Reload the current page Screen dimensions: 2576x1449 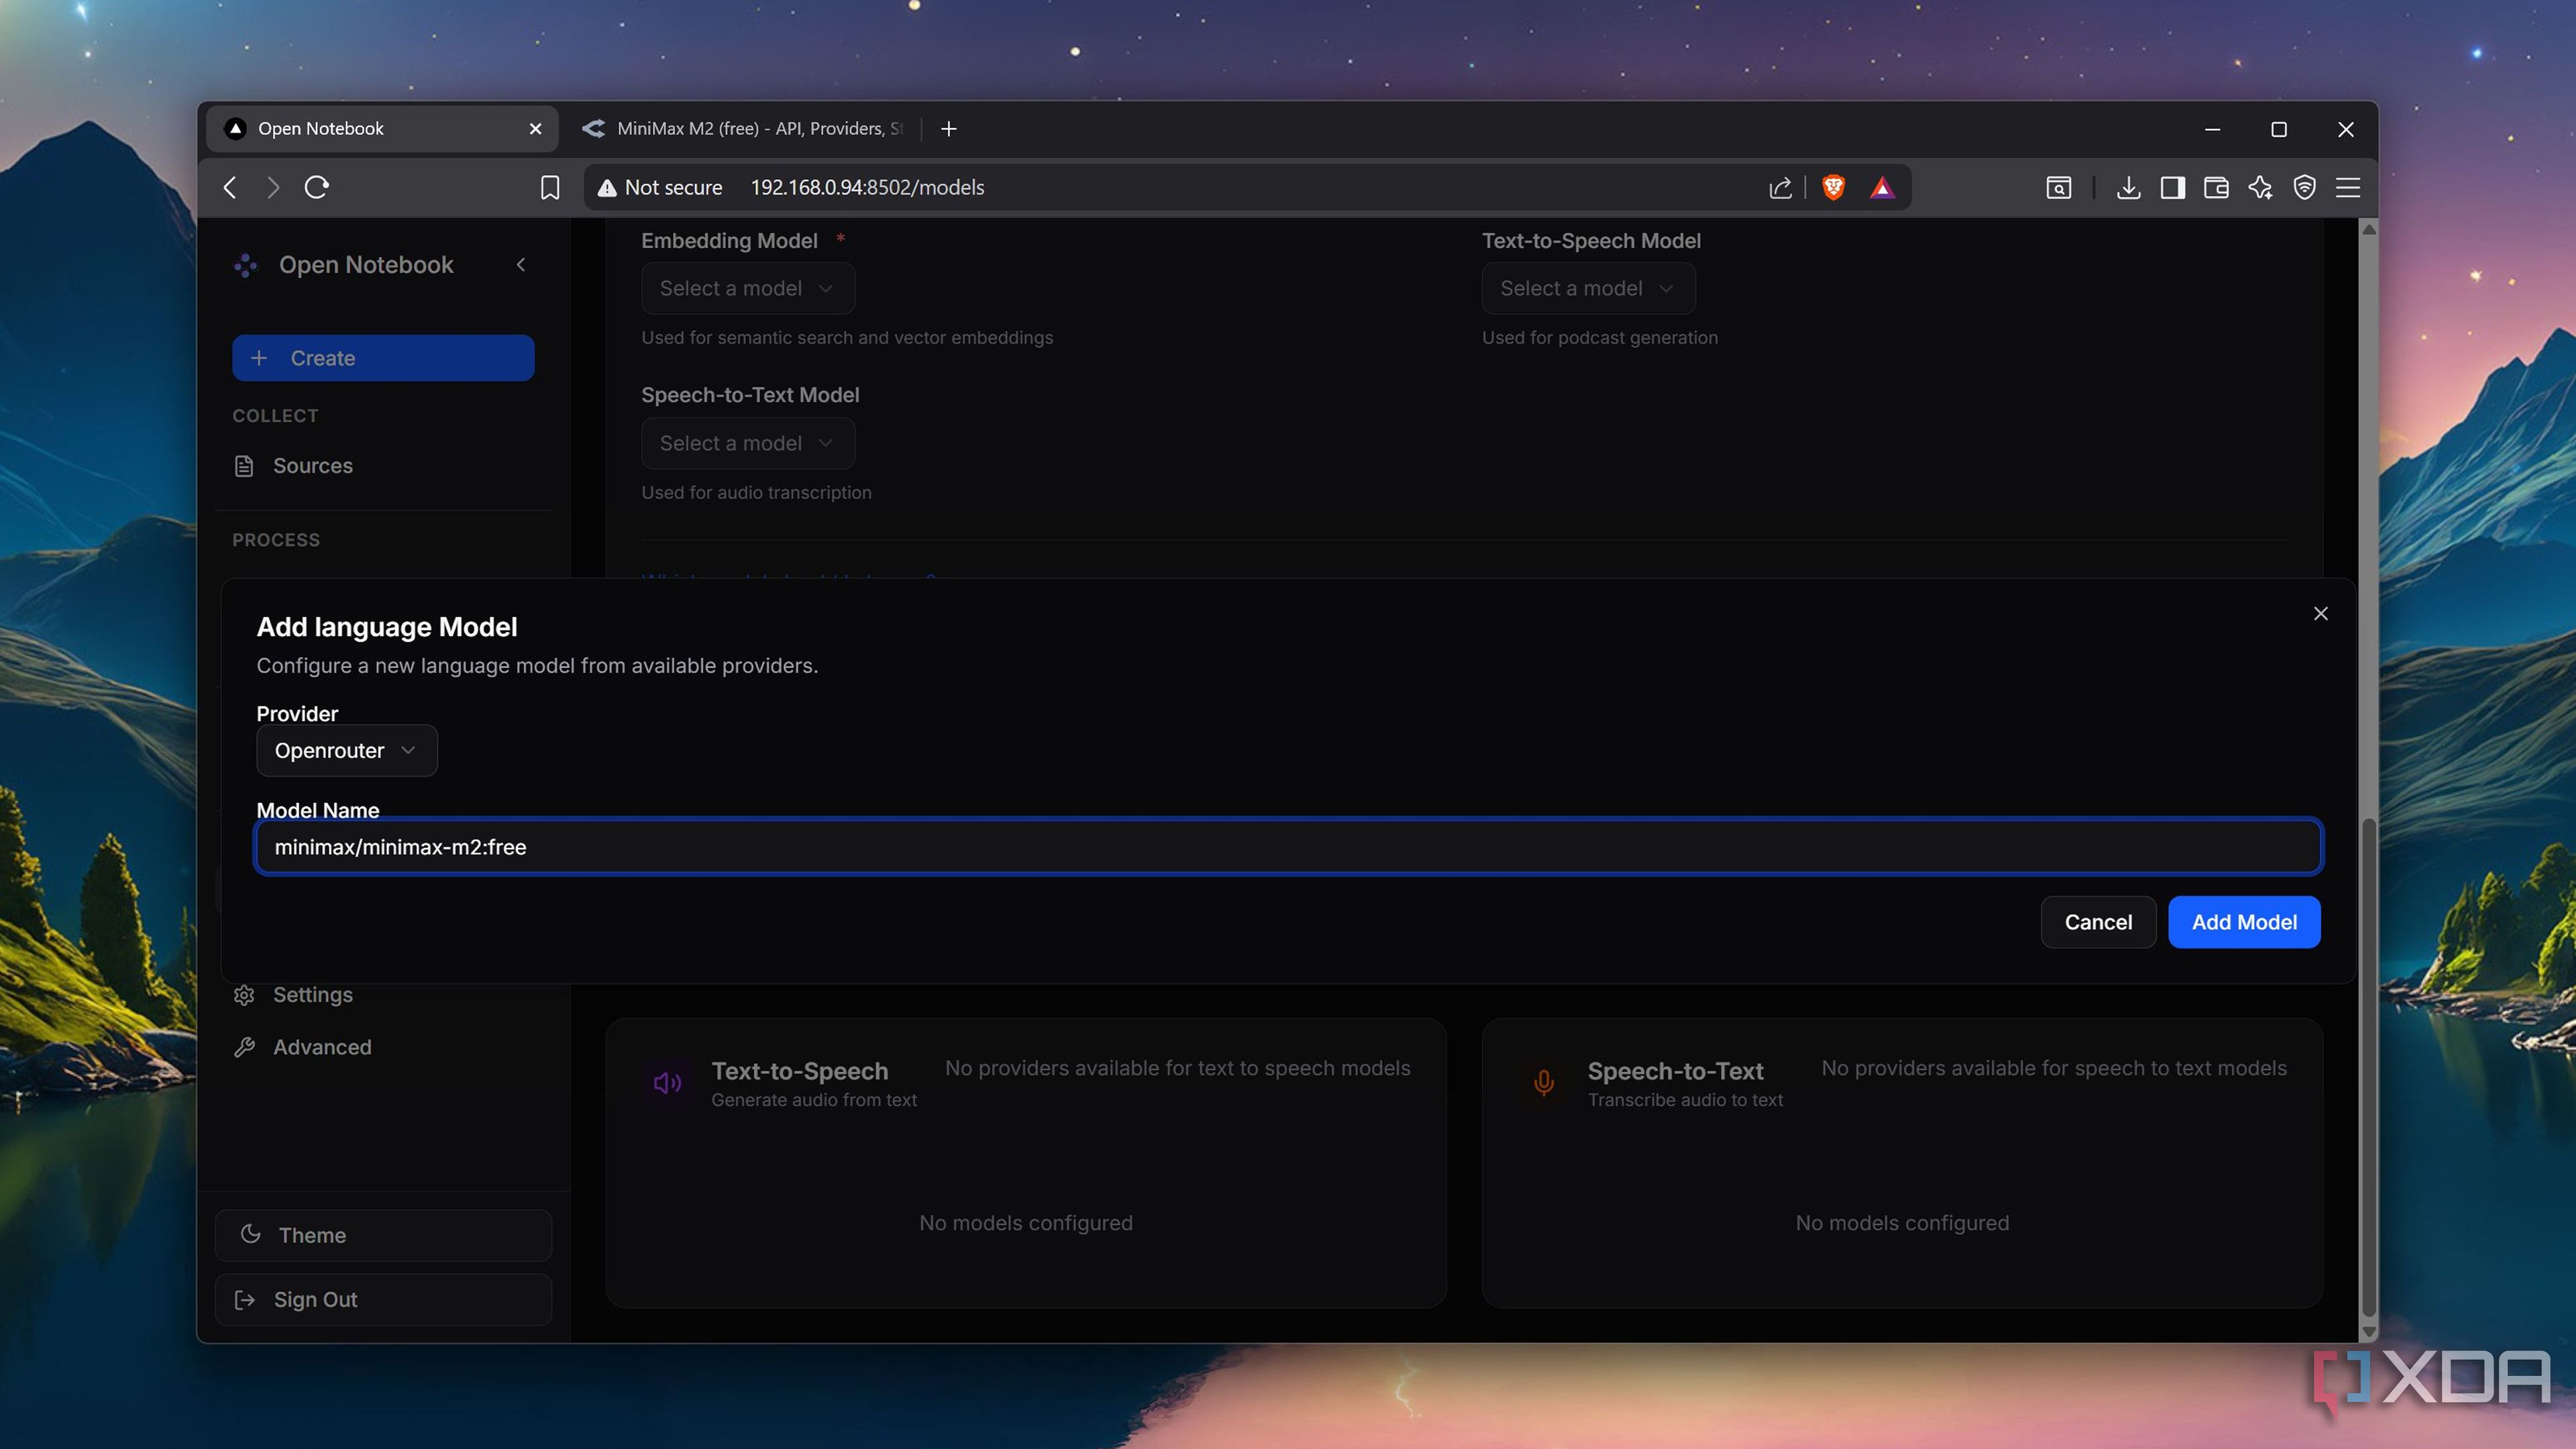[x=317, y=187]
